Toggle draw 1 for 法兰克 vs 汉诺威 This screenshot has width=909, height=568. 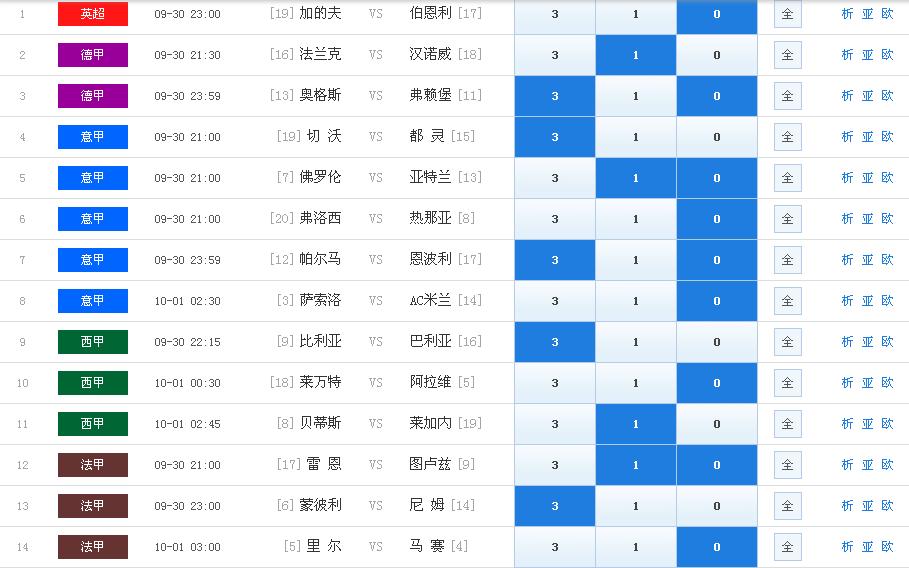636,55
